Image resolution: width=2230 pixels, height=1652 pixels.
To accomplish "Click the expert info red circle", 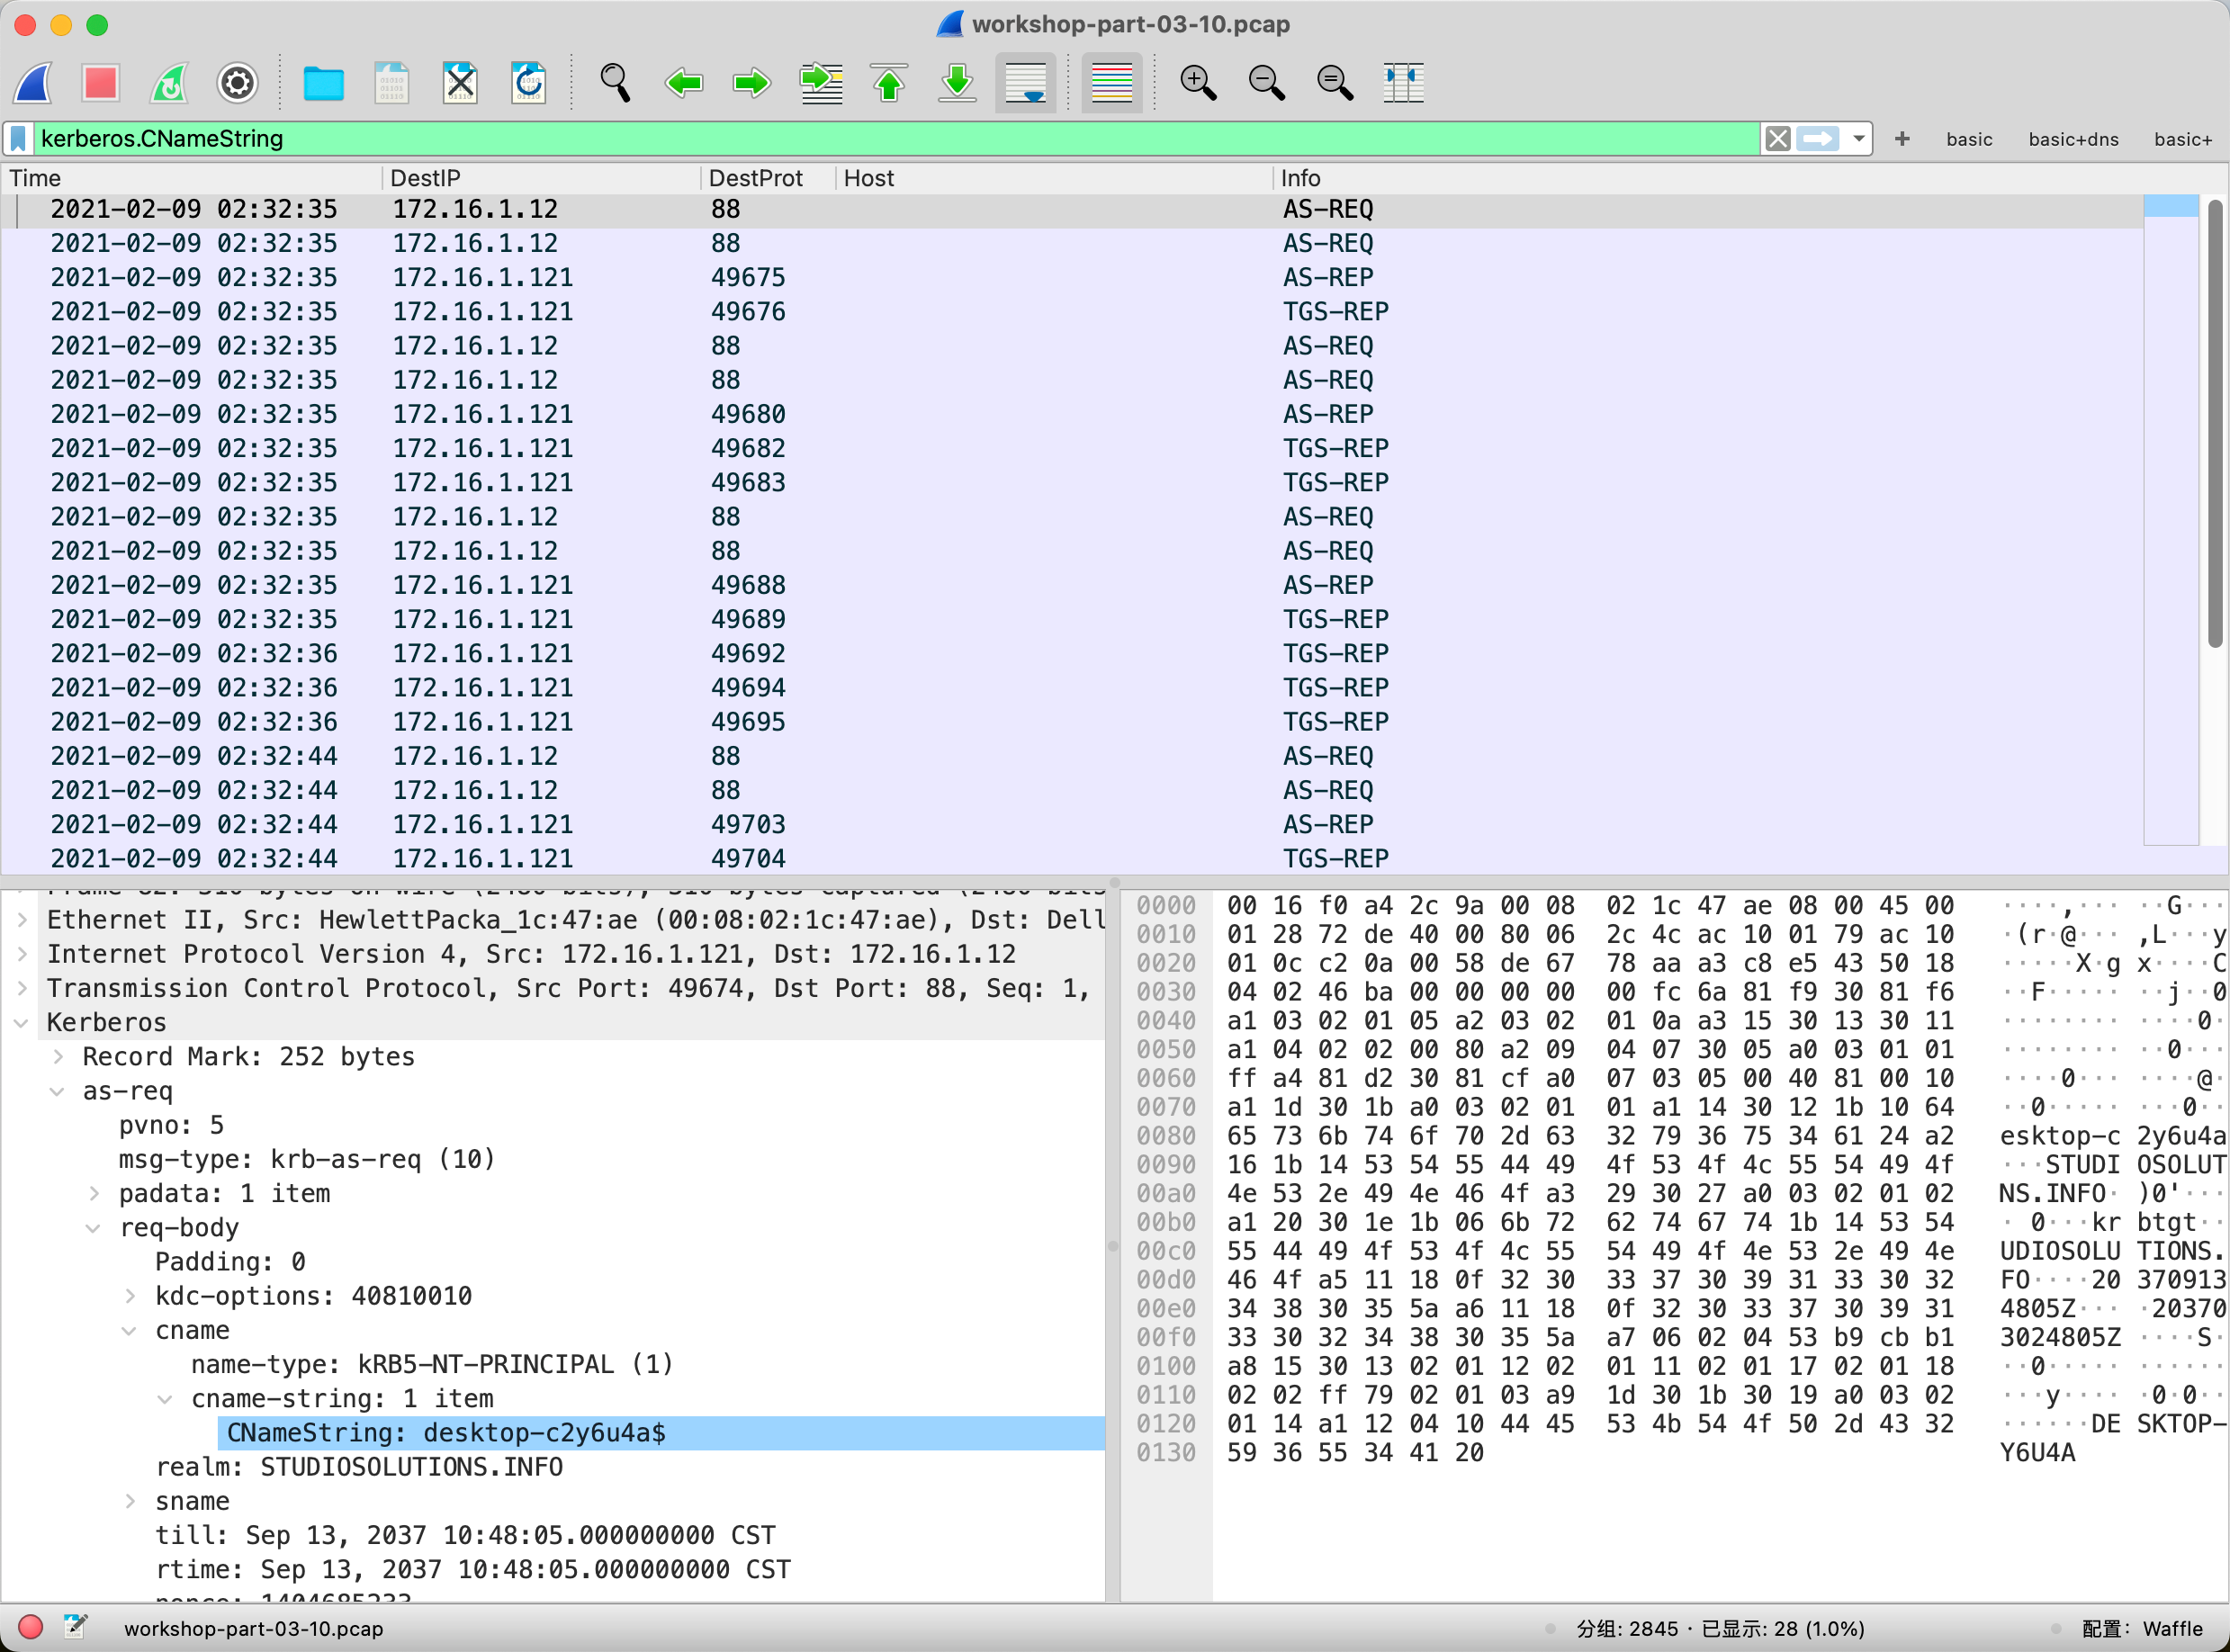I will [x=30, y=1627].
